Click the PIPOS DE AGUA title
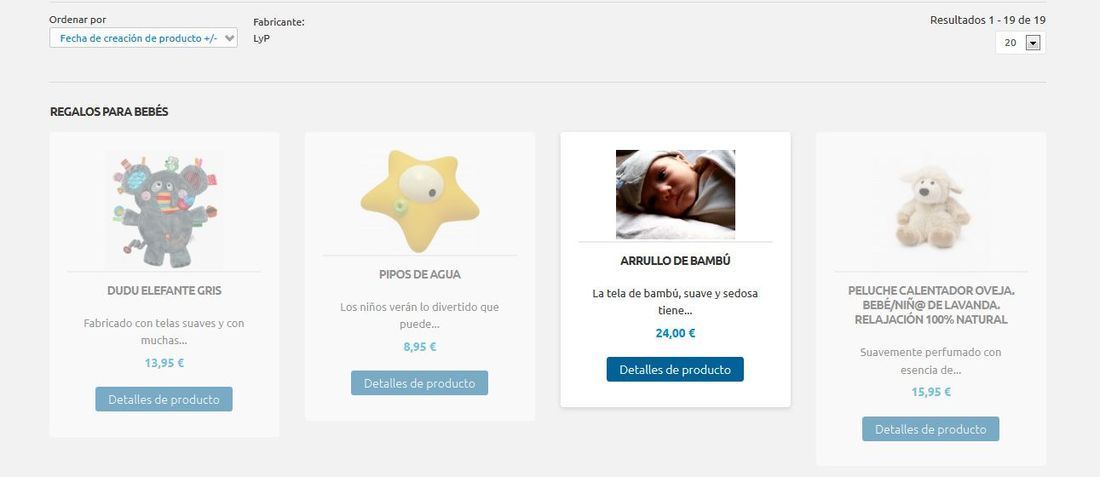 (420, 274)
